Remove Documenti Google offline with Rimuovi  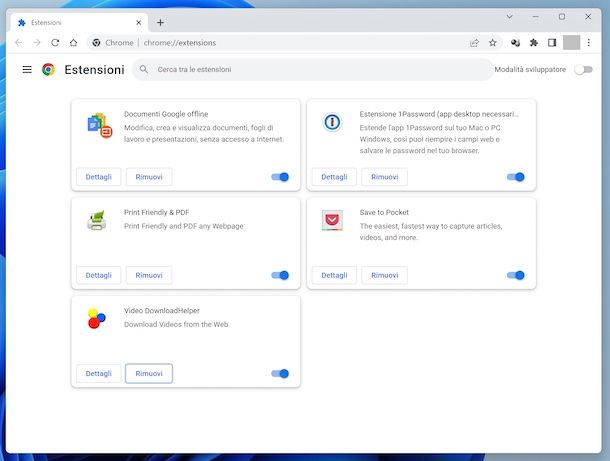click(x=149, y=177)
